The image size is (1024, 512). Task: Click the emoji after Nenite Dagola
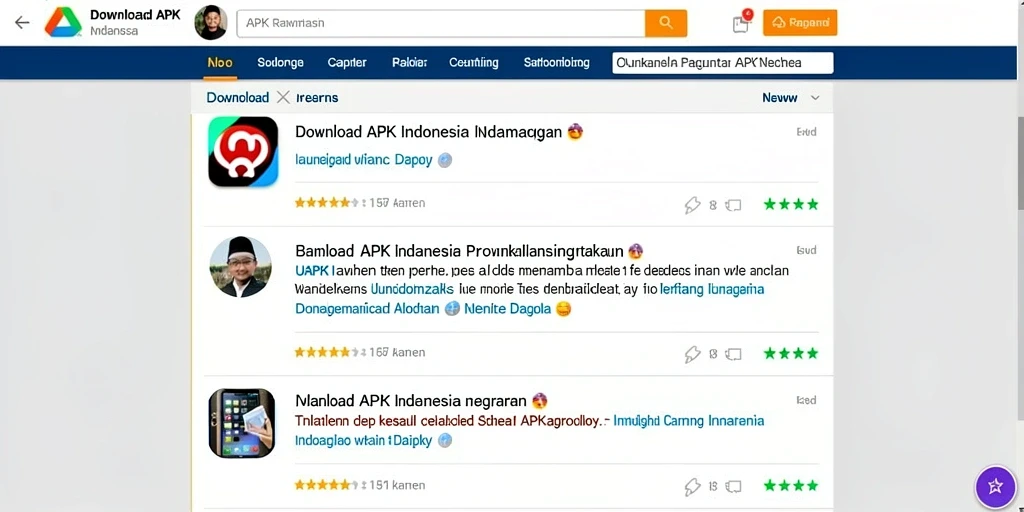tap(563, 308)
